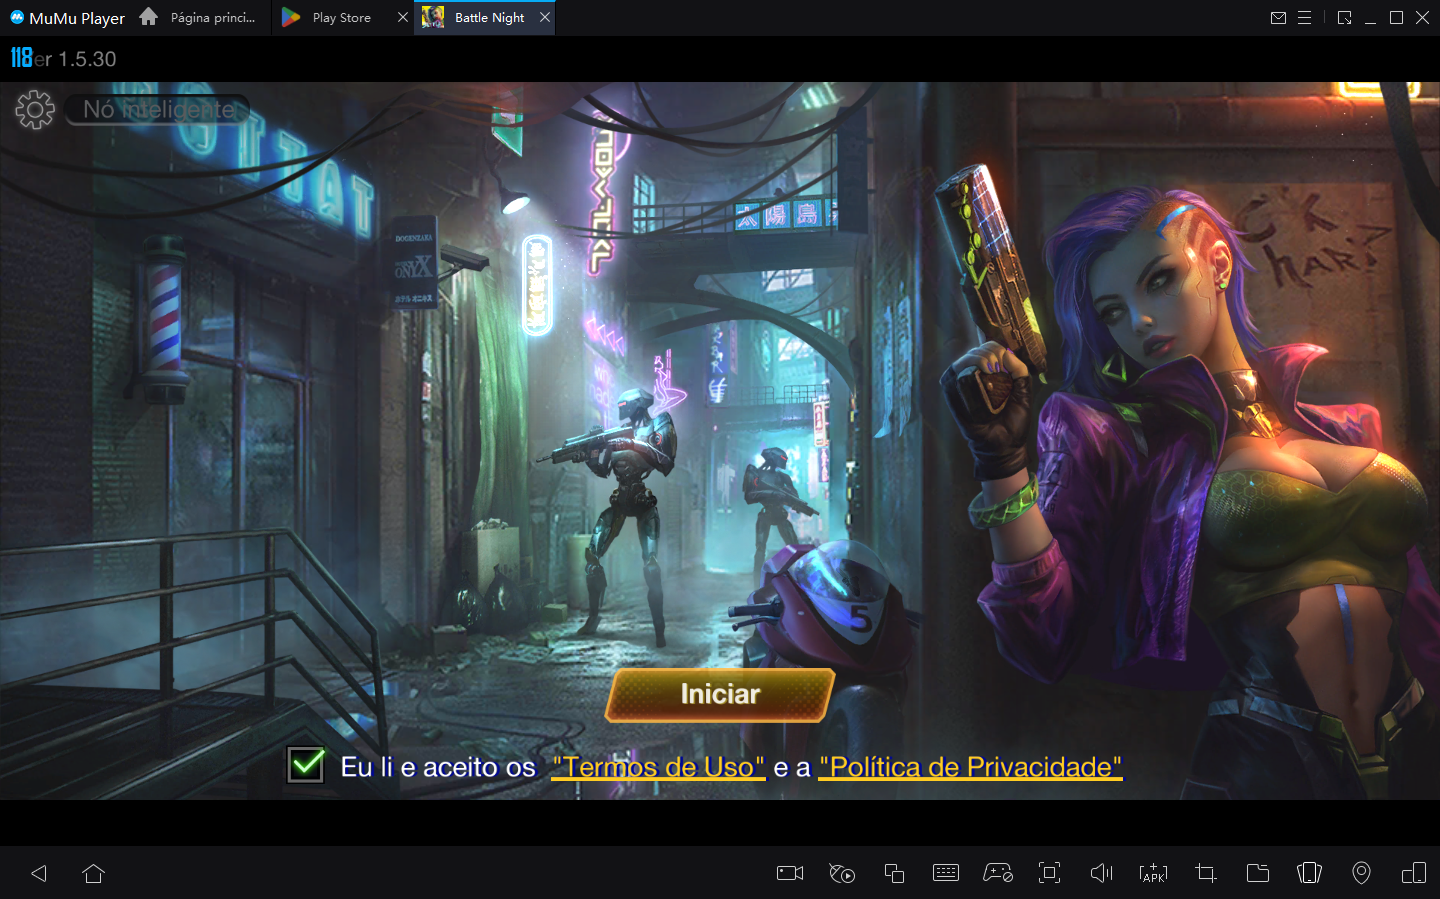This screenshot has height=899, width=1440.
Task: Take a screenshot with the crop tool
Action: tap(1205, 873)
